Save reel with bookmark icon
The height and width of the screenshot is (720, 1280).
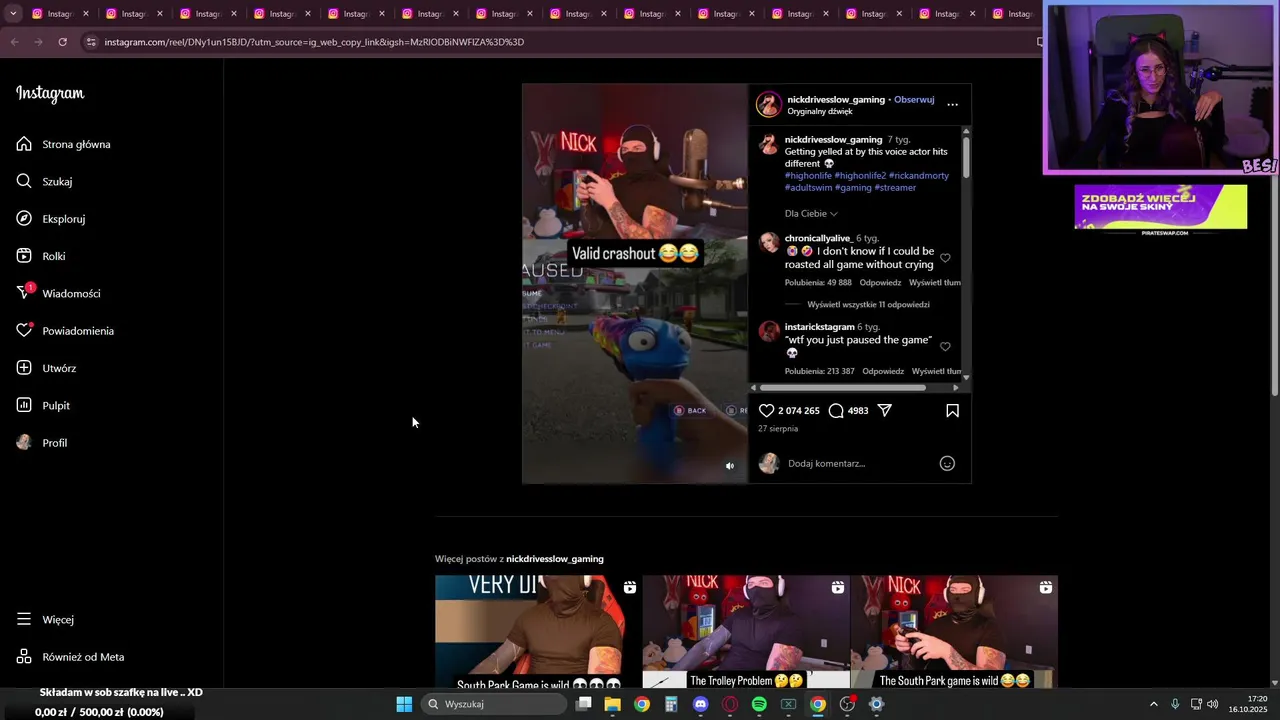pyautogui.click(x=952, y=410)
